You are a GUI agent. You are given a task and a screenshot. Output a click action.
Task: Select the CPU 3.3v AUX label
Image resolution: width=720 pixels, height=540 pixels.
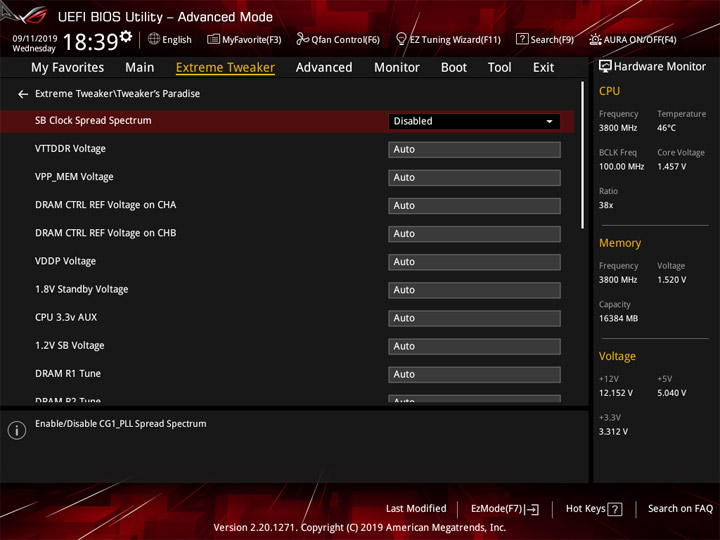(x=66, y=317)
